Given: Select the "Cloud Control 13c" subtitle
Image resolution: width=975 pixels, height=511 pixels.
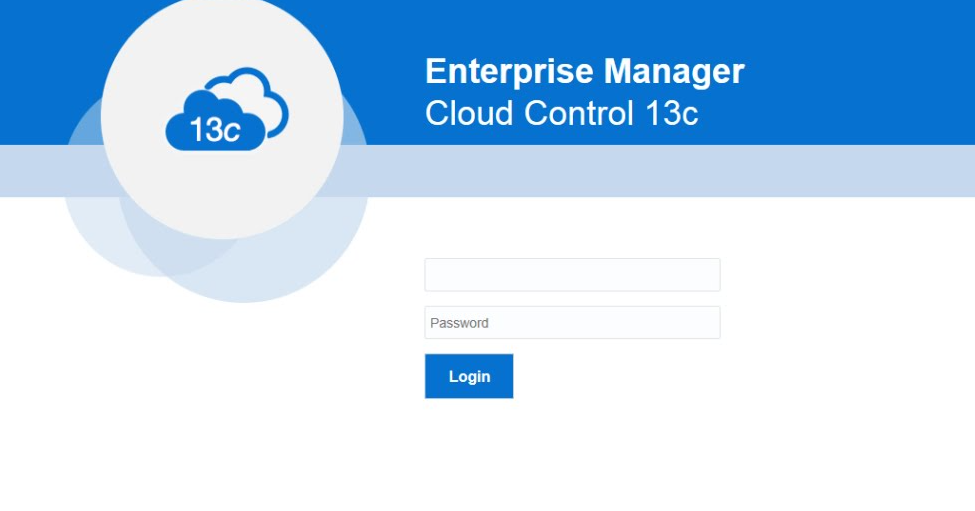Looking at the screenshot, I should [561, 113].
